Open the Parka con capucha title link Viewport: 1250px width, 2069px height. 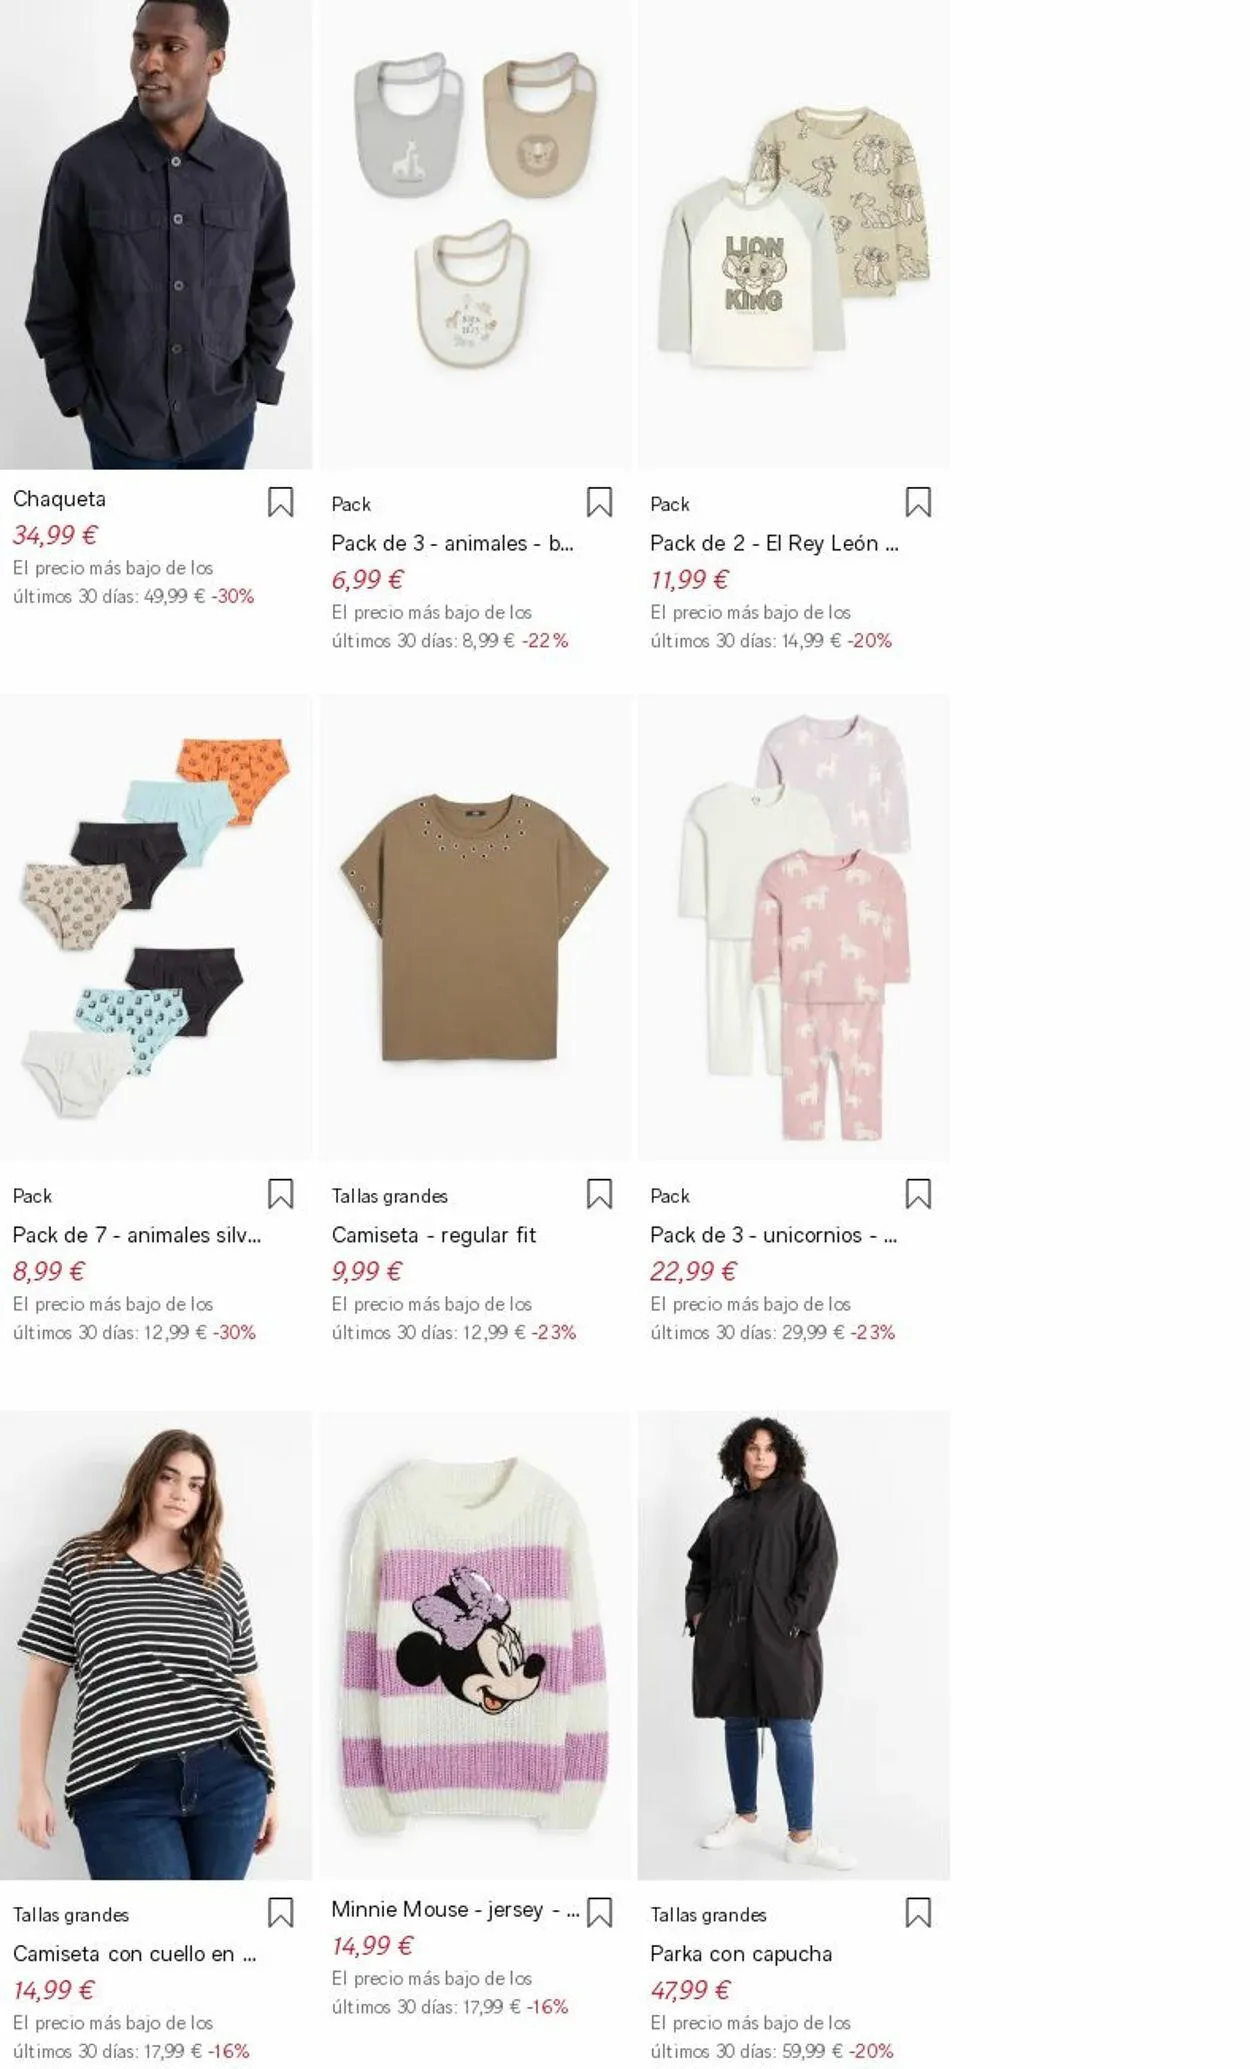(741, 1954)
